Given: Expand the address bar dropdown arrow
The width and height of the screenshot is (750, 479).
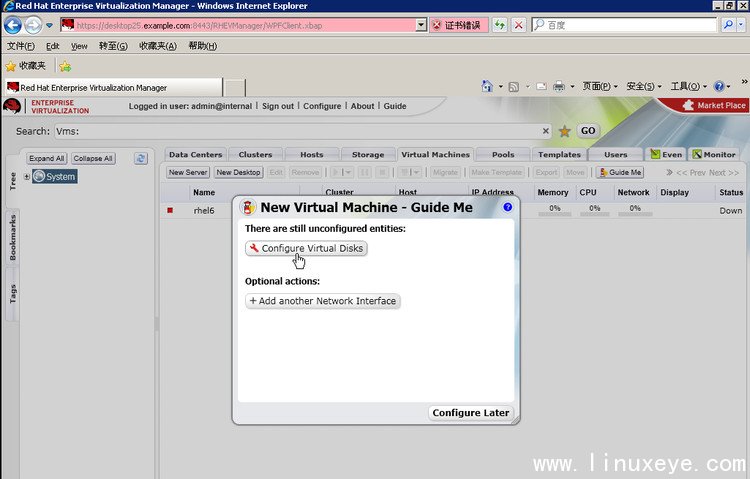Looking at the screenshot, I should [421, 25].
